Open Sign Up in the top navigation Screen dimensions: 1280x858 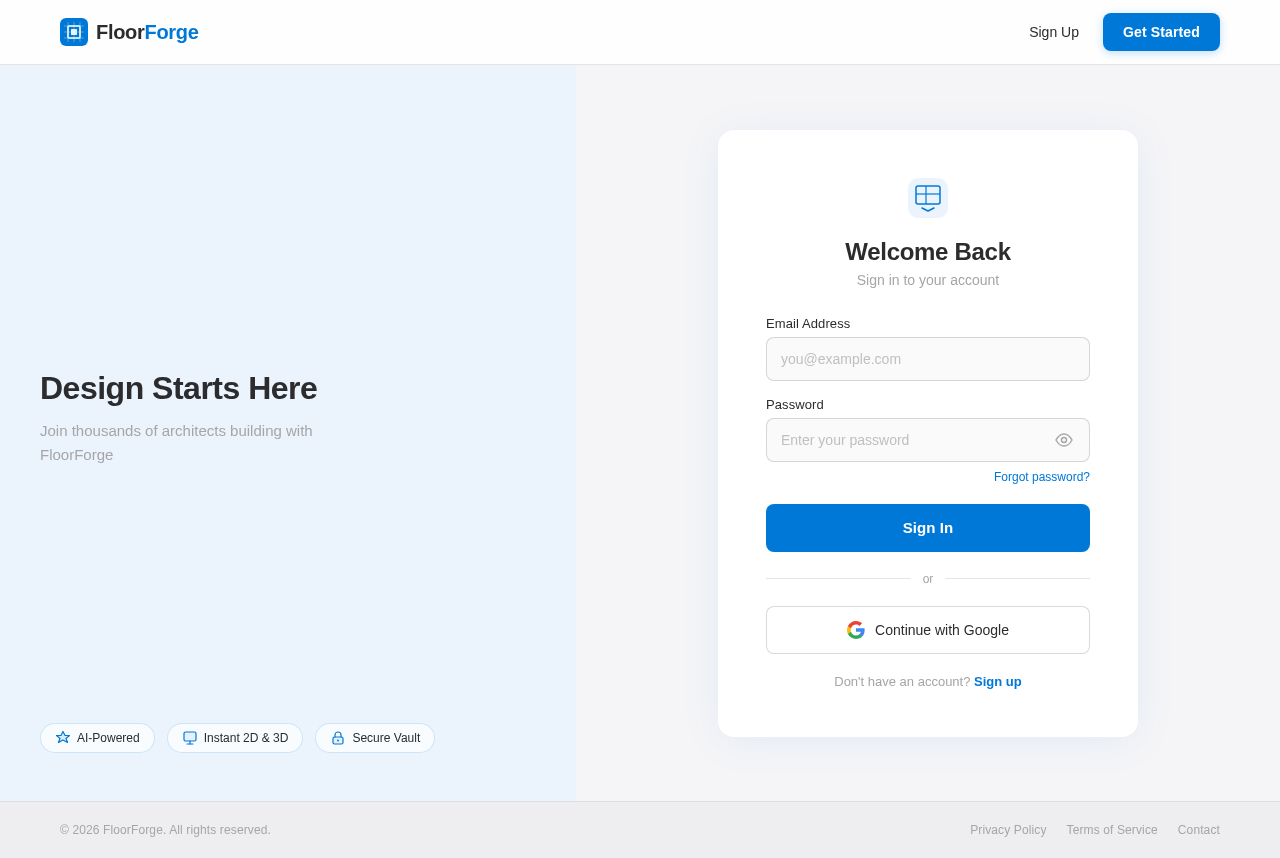point(1054,32)
